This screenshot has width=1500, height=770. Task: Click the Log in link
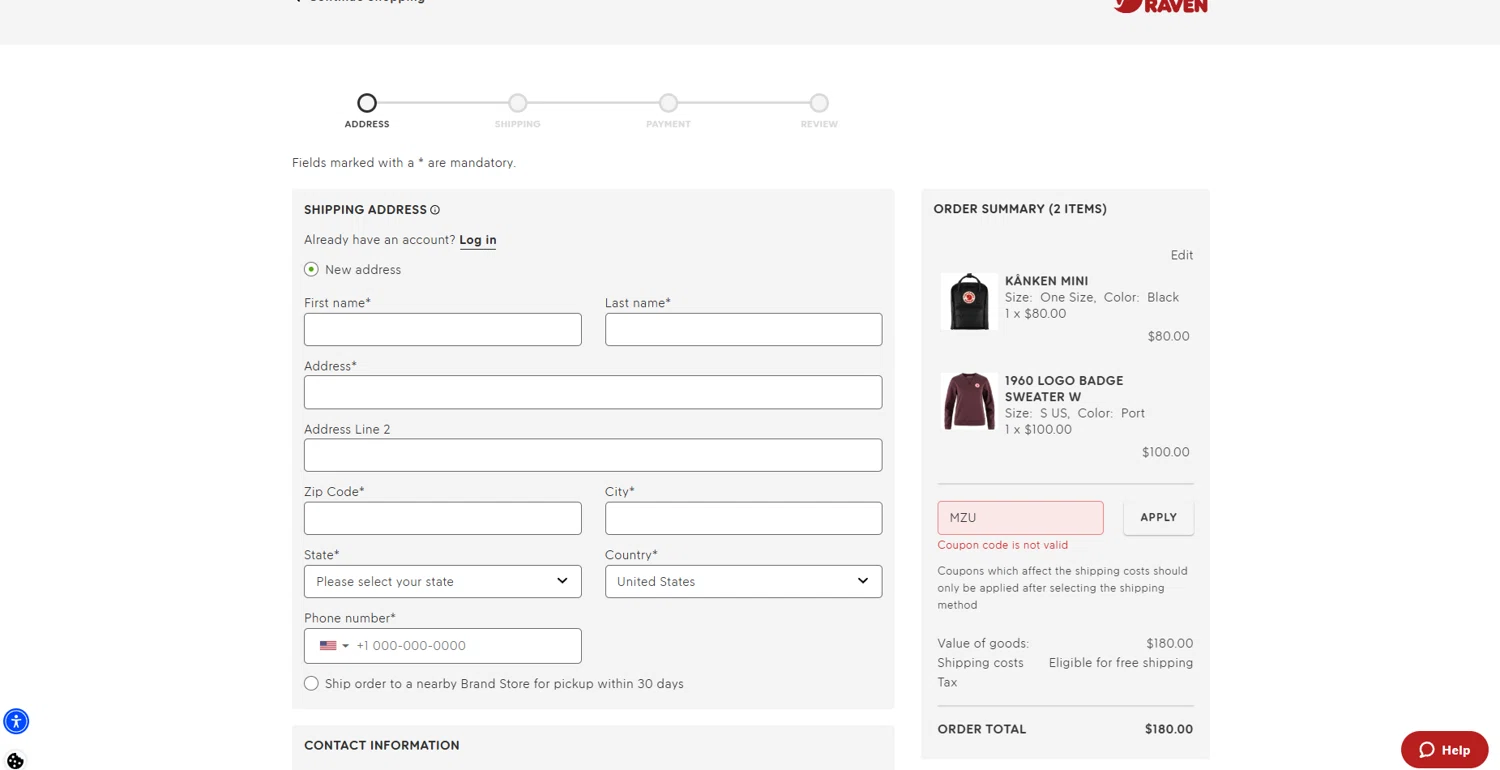pos(478,240)
